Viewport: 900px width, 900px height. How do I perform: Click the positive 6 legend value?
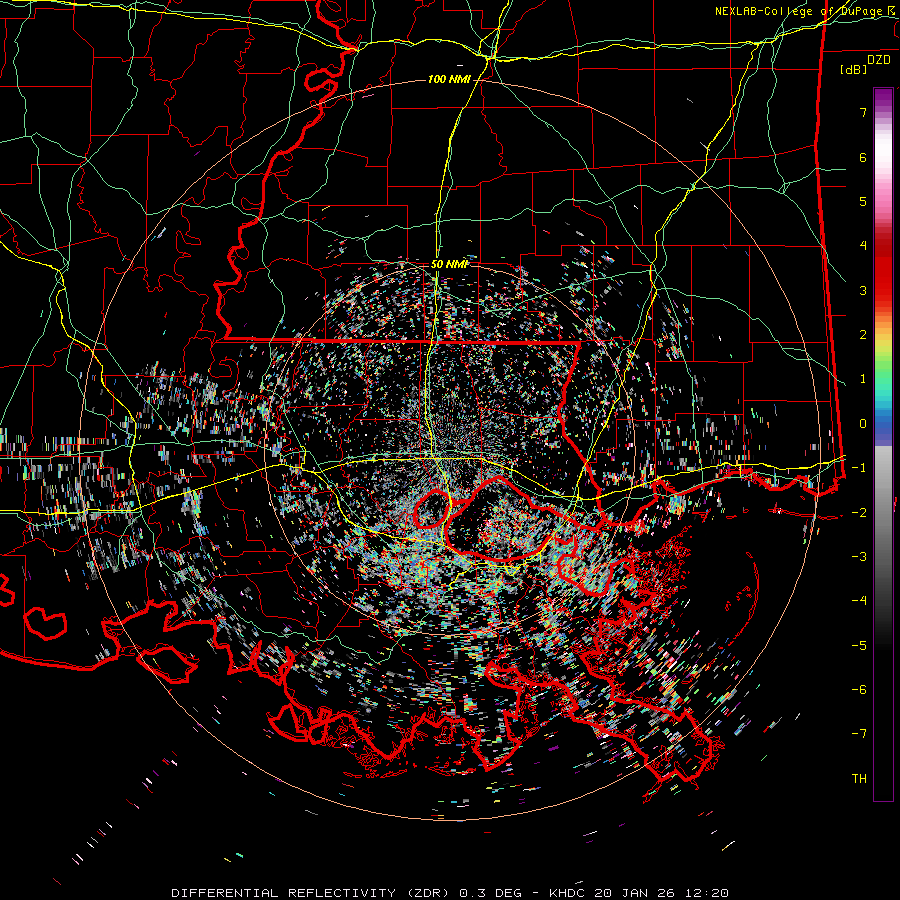[x=863, y=157]
